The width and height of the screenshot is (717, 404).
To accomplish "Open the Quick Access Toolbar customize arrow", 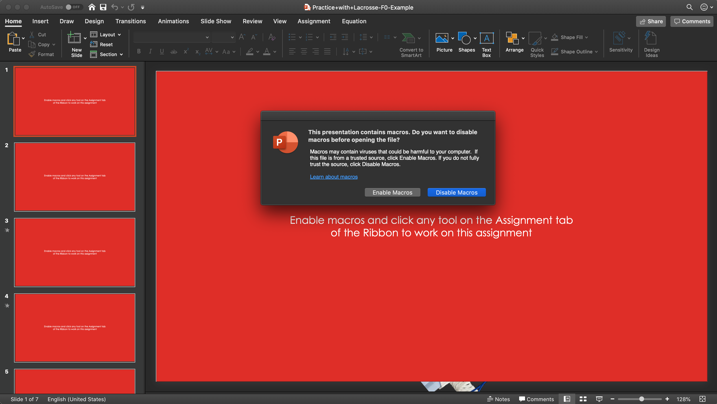I will (143, 7).
